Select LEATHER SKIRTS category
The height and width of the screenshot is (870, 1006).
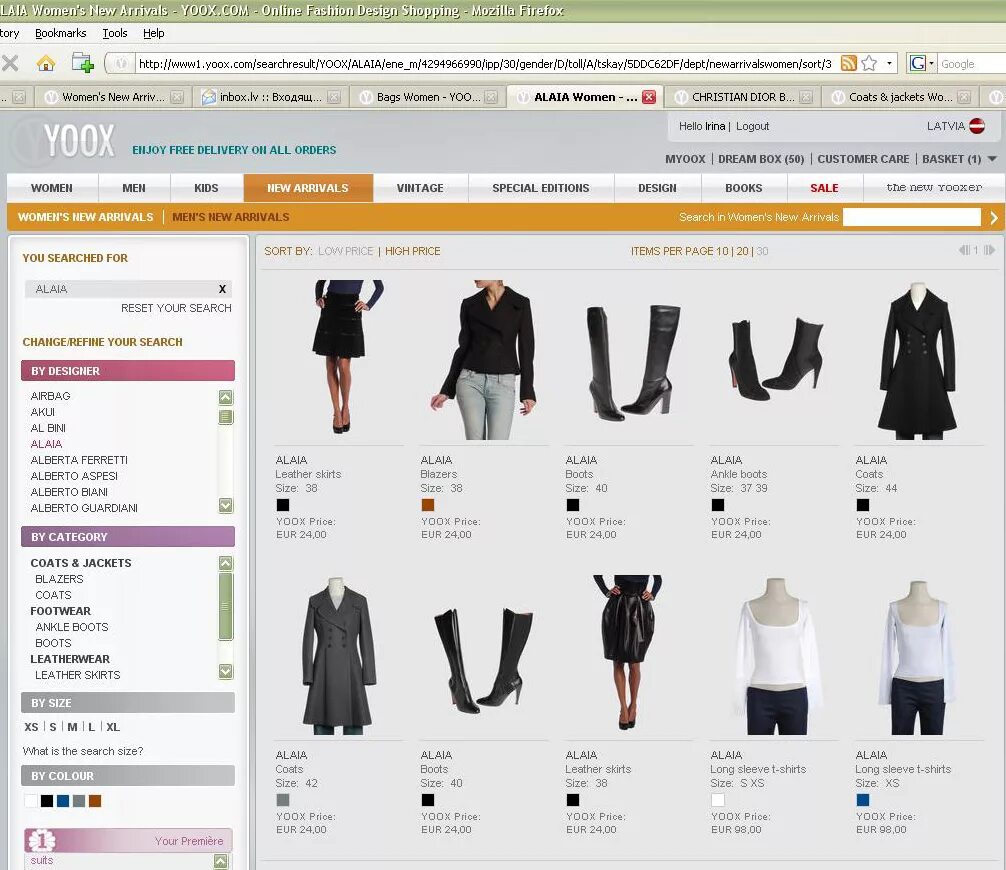pyautogui.click(x=78, y=675)
